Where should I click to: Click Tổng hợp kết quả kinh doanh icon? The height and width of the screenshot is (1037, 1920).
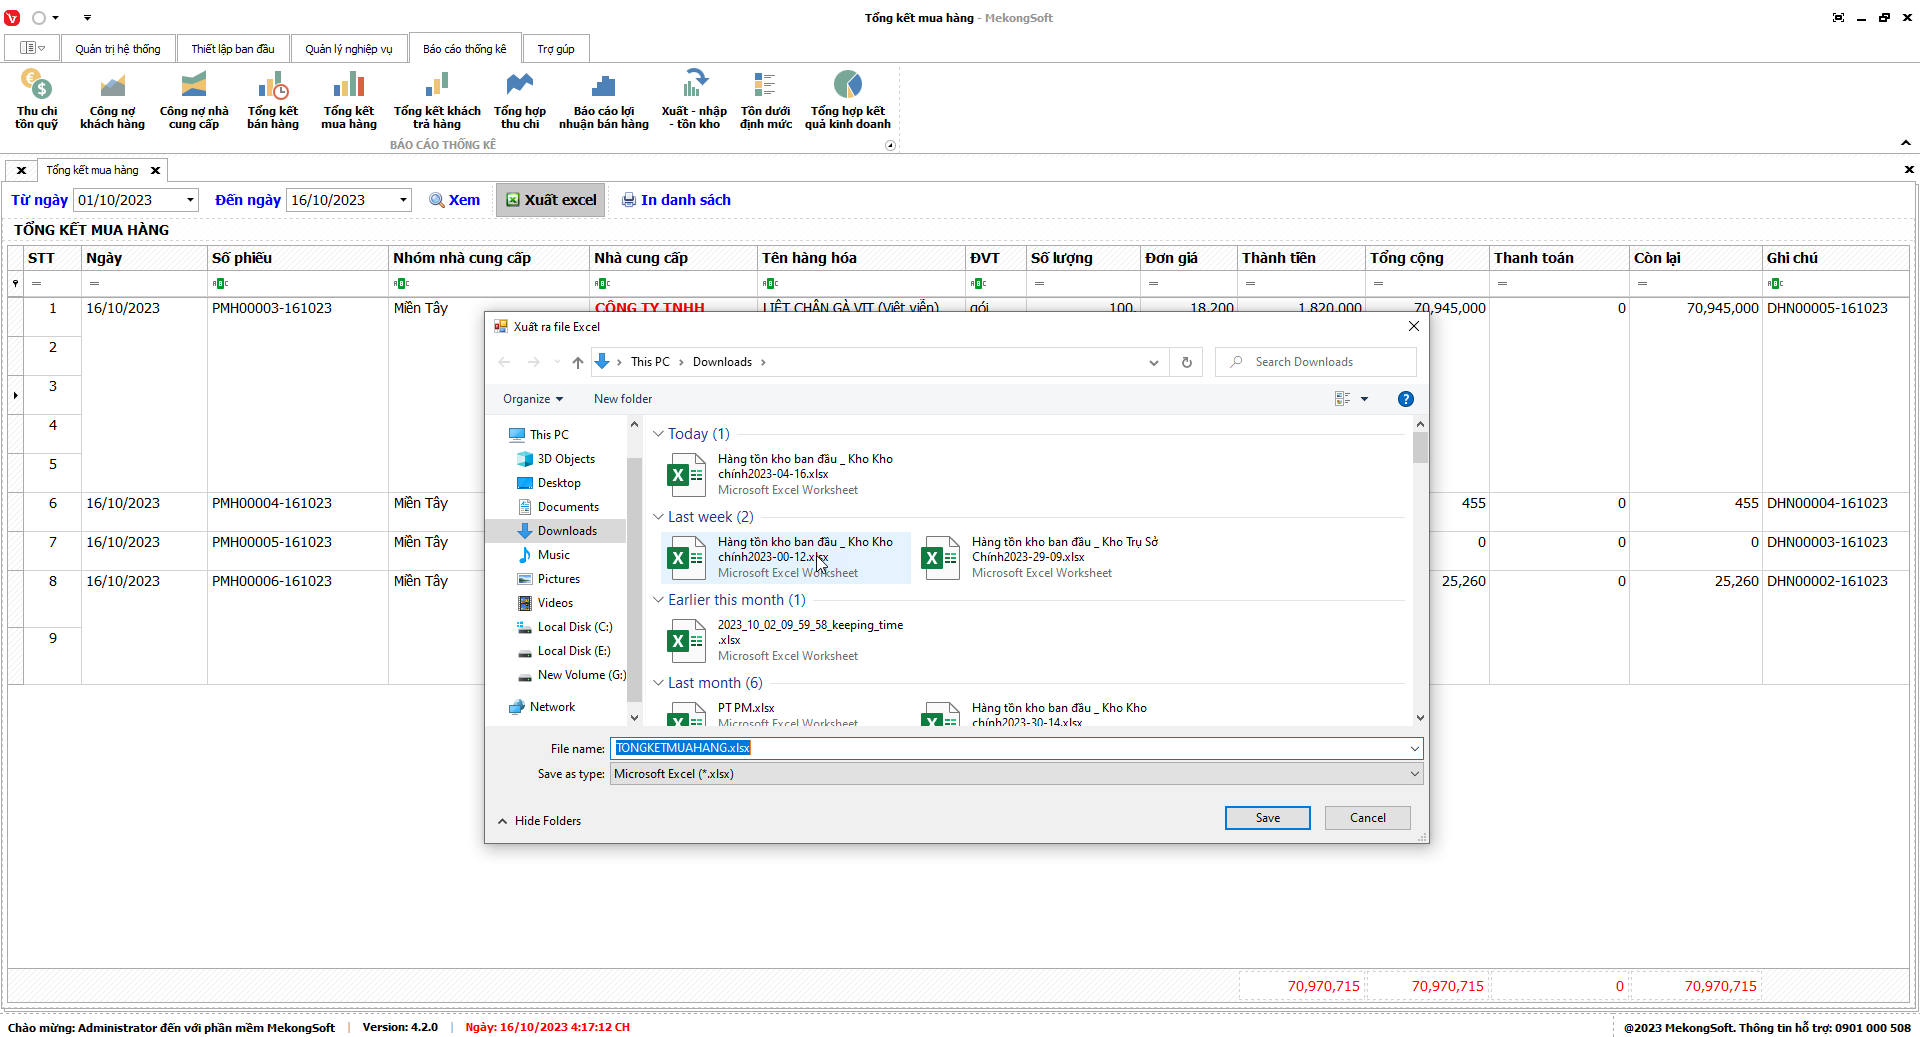click(x=847, y=99)
